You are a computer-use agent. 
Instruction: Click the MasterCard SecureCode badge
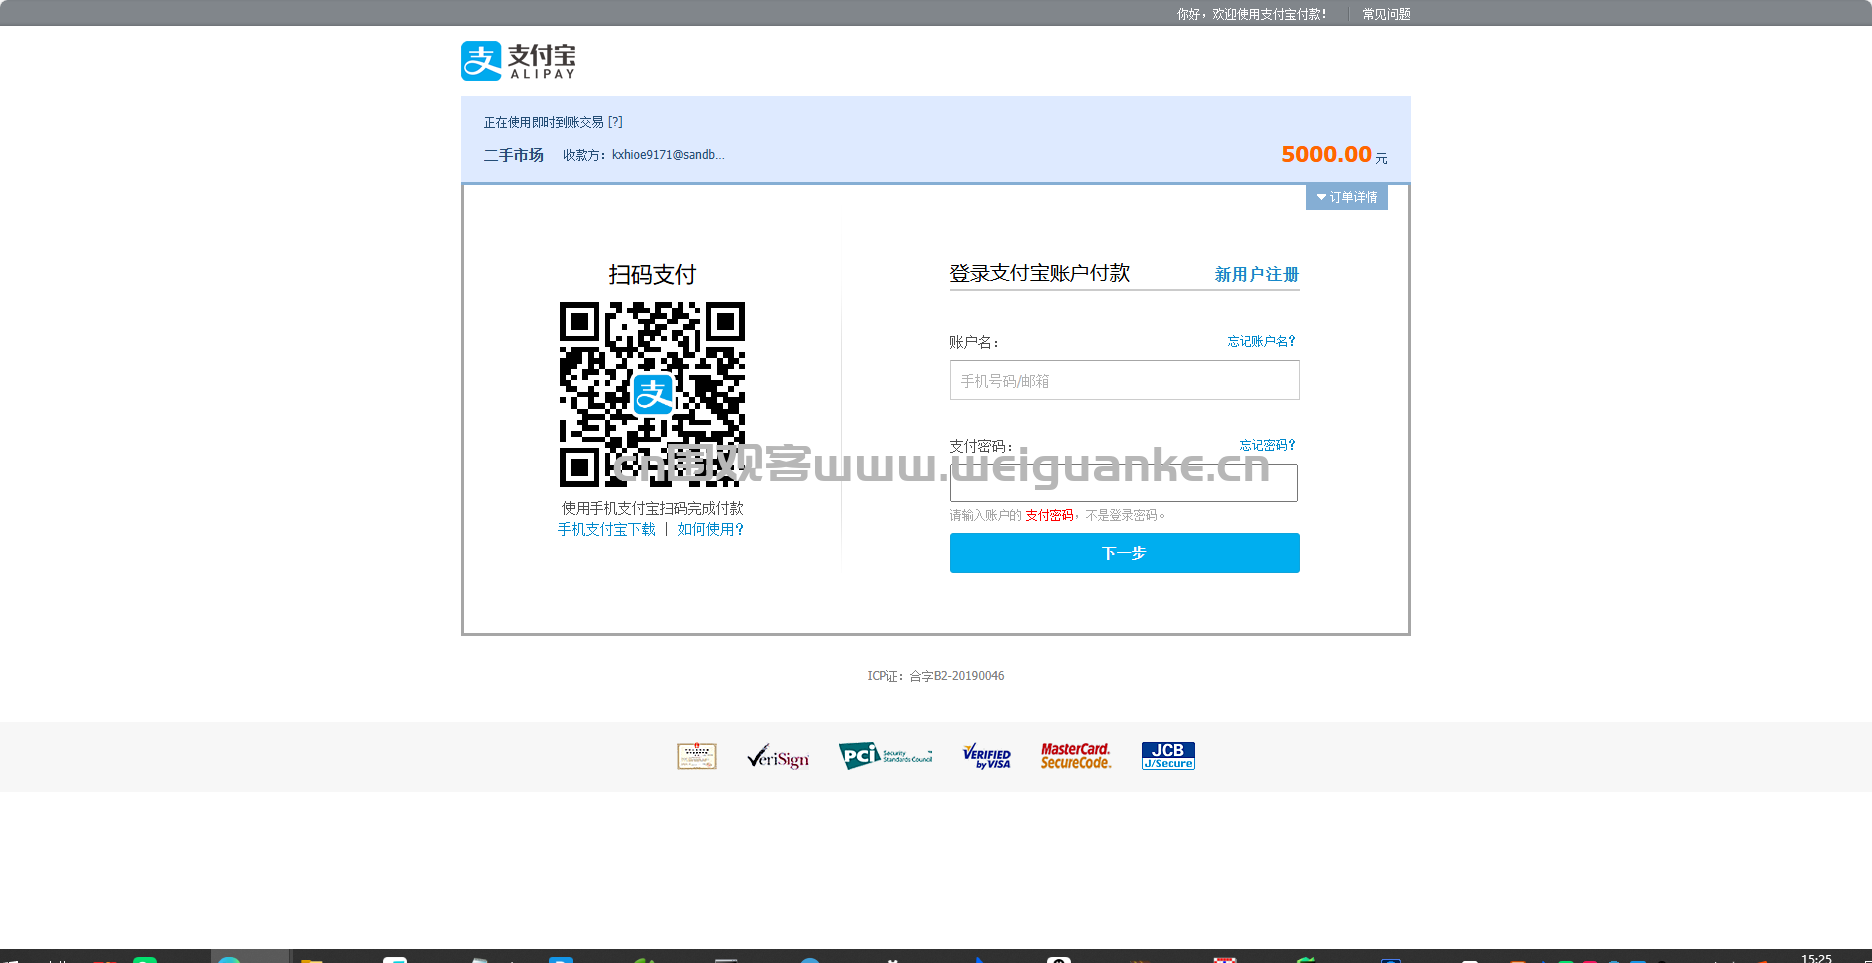(x=1076, y=756)
